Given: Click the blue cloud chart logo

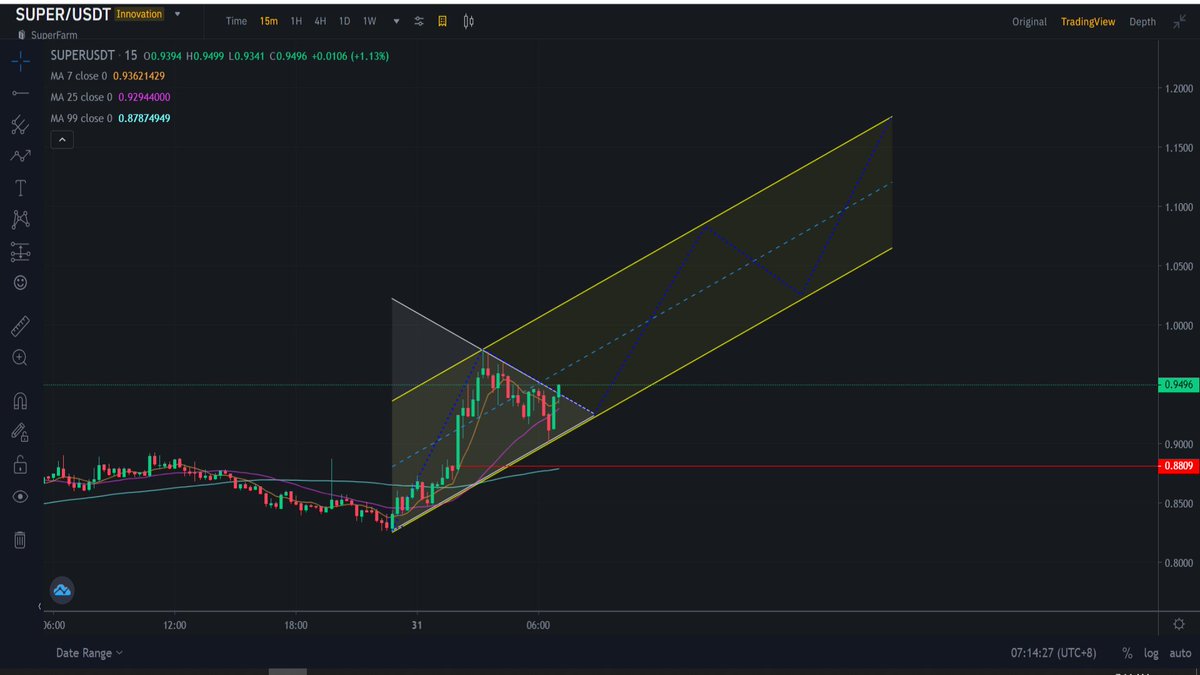Looking at the screenshot, I should click(62, 590).
